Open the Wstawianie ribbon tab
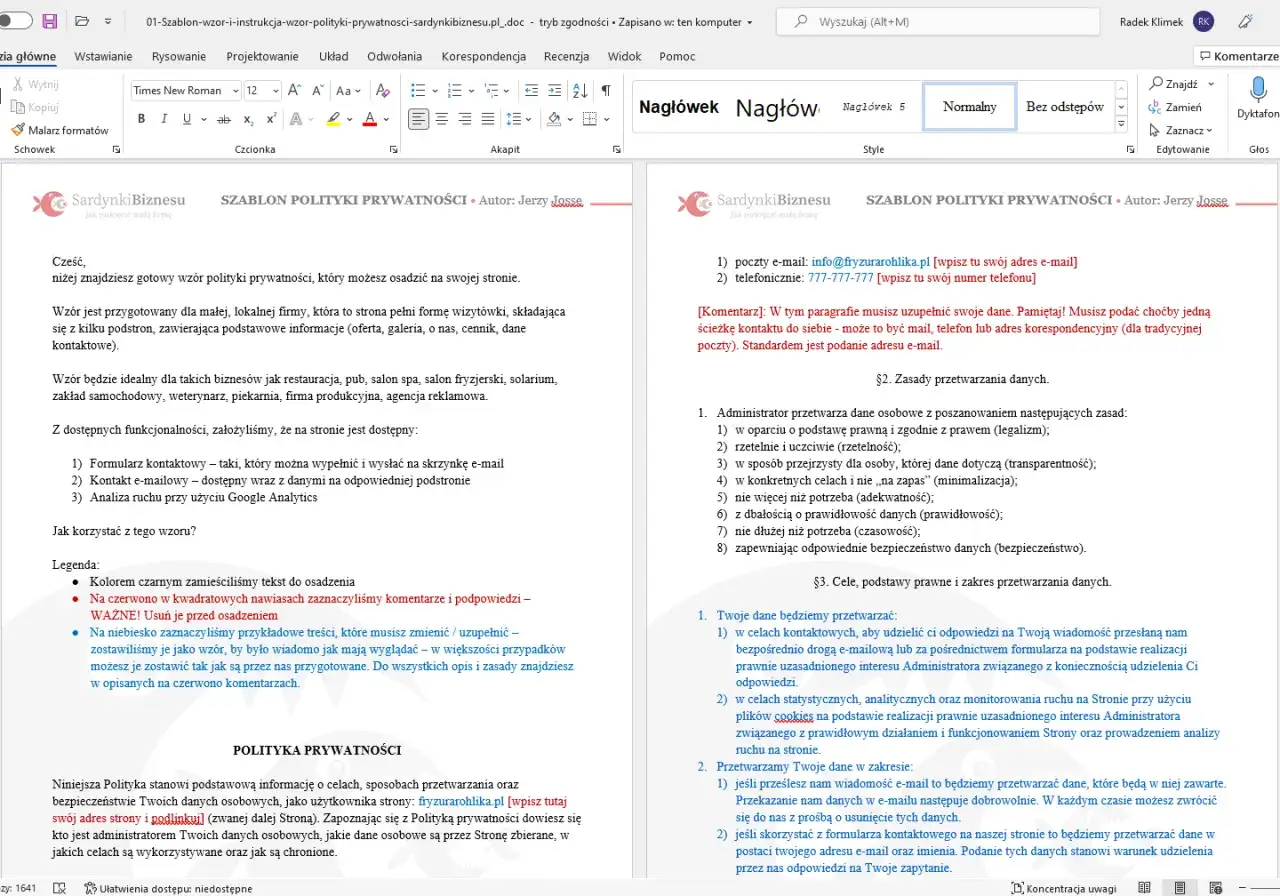The width and height of the screenshot is (1280, 896). click(103, 56)
